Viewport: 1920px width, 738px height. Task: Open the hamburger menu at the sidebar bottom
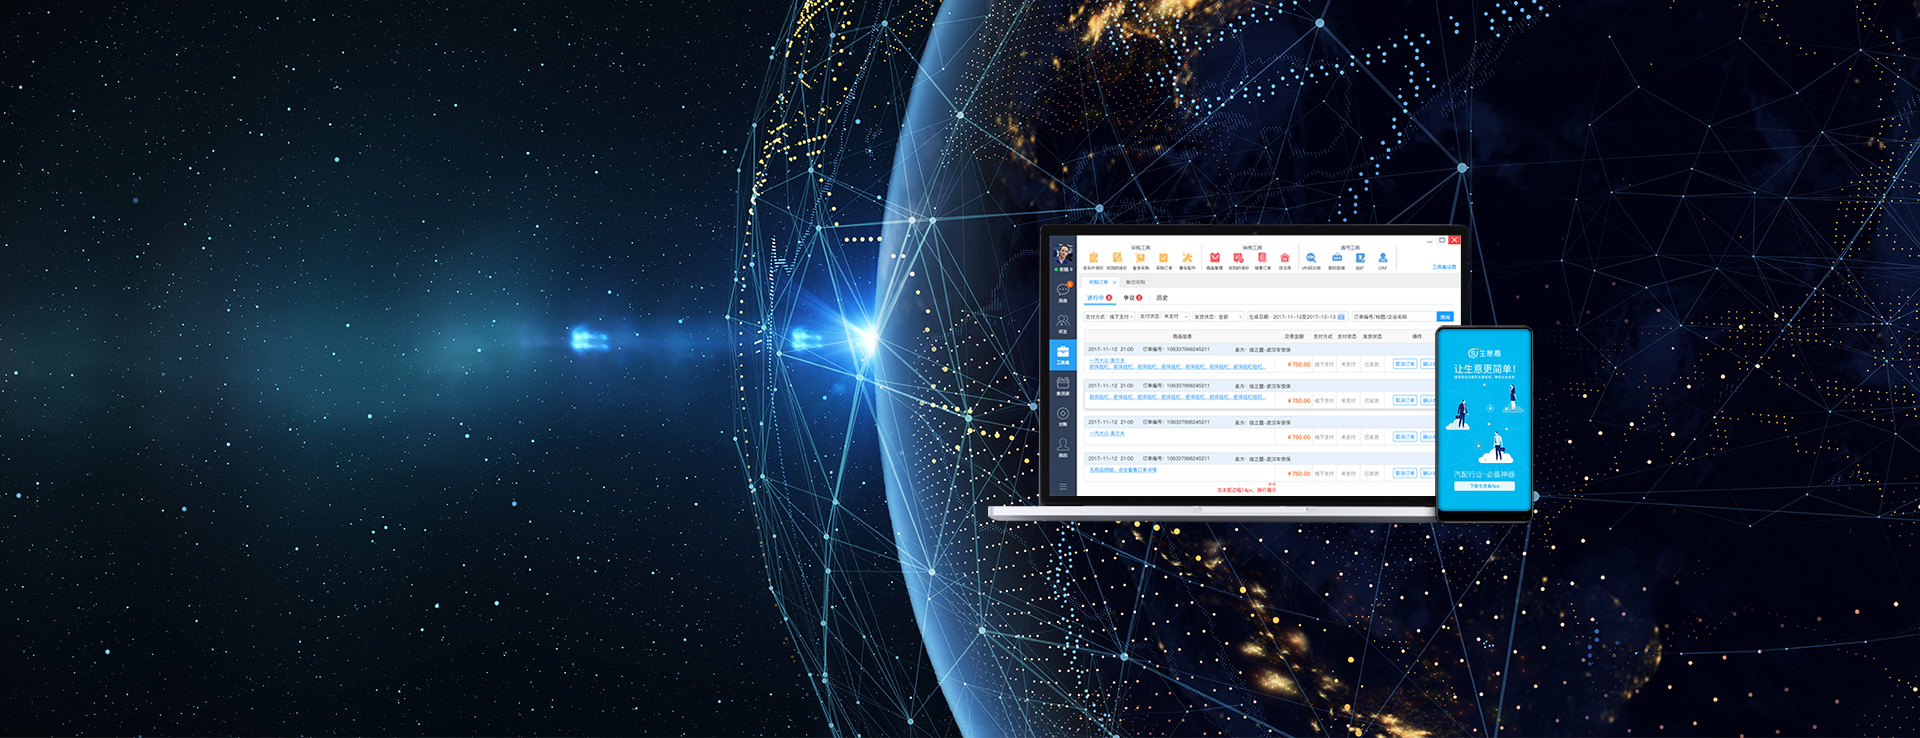coord(1063,487)
